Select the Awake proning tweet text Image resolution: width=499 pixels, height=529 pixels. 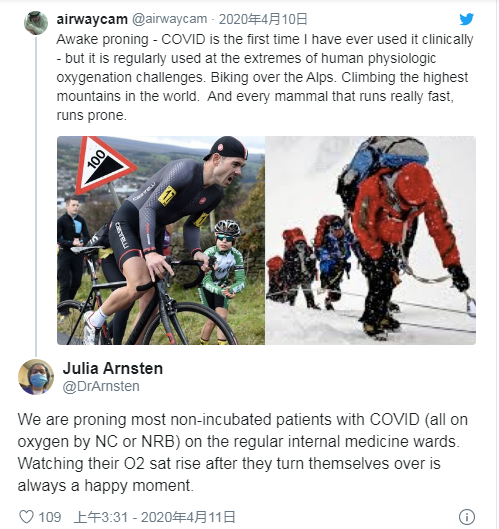point(265,77)
